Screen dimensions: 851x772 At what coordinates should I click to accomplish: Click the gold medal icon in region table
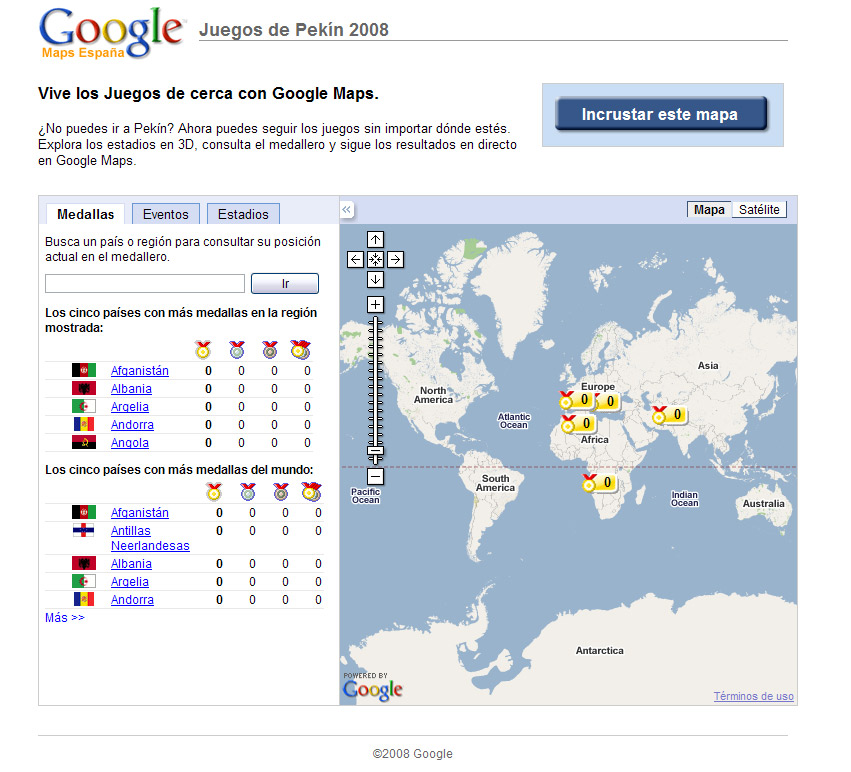[203, 350]
